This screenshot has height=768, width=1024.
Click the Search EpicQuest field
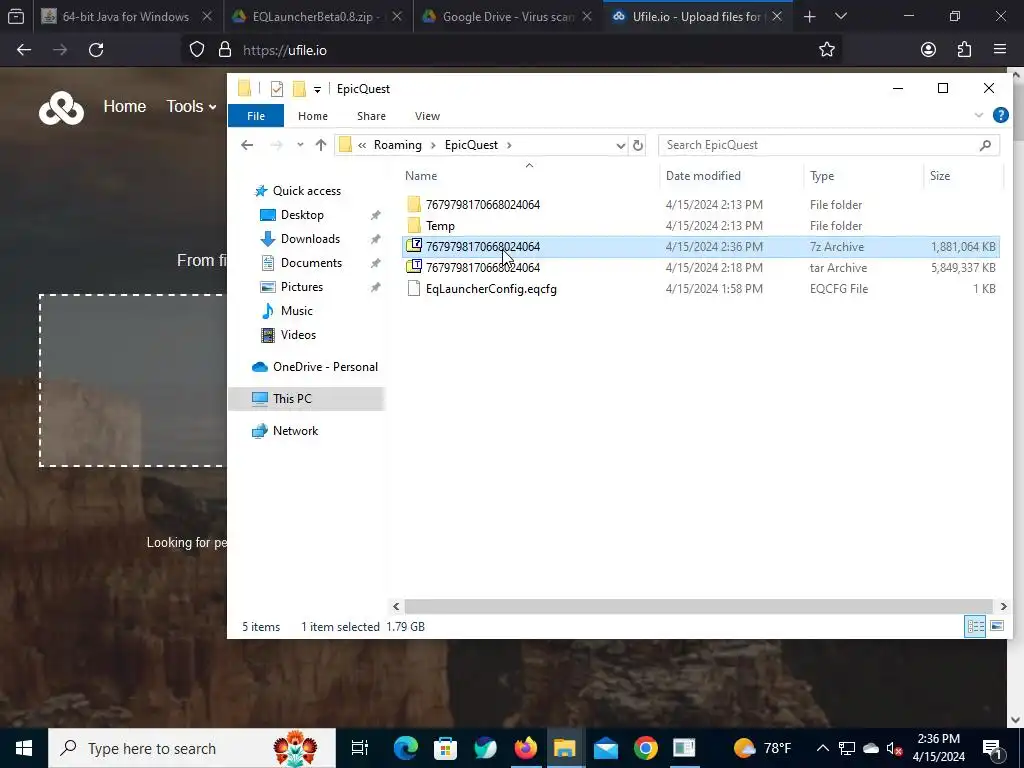829,145
